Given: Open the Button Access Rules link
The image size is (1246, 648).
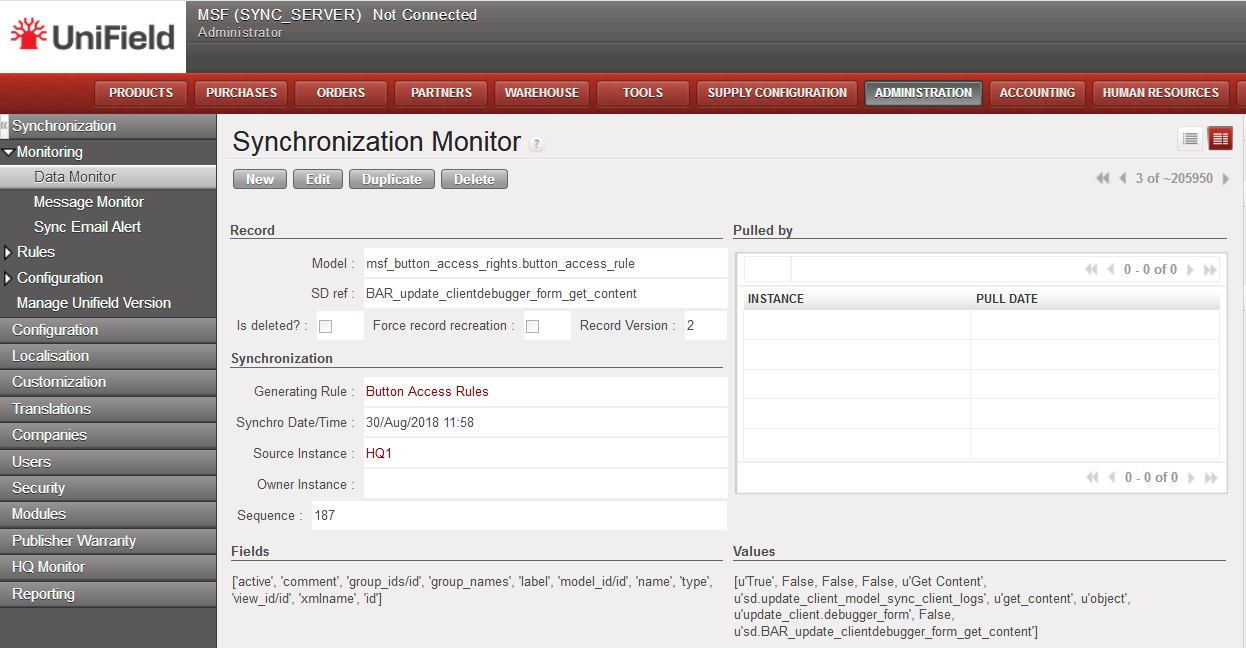Looking at the screenshot, I should (x=427, y=392).
